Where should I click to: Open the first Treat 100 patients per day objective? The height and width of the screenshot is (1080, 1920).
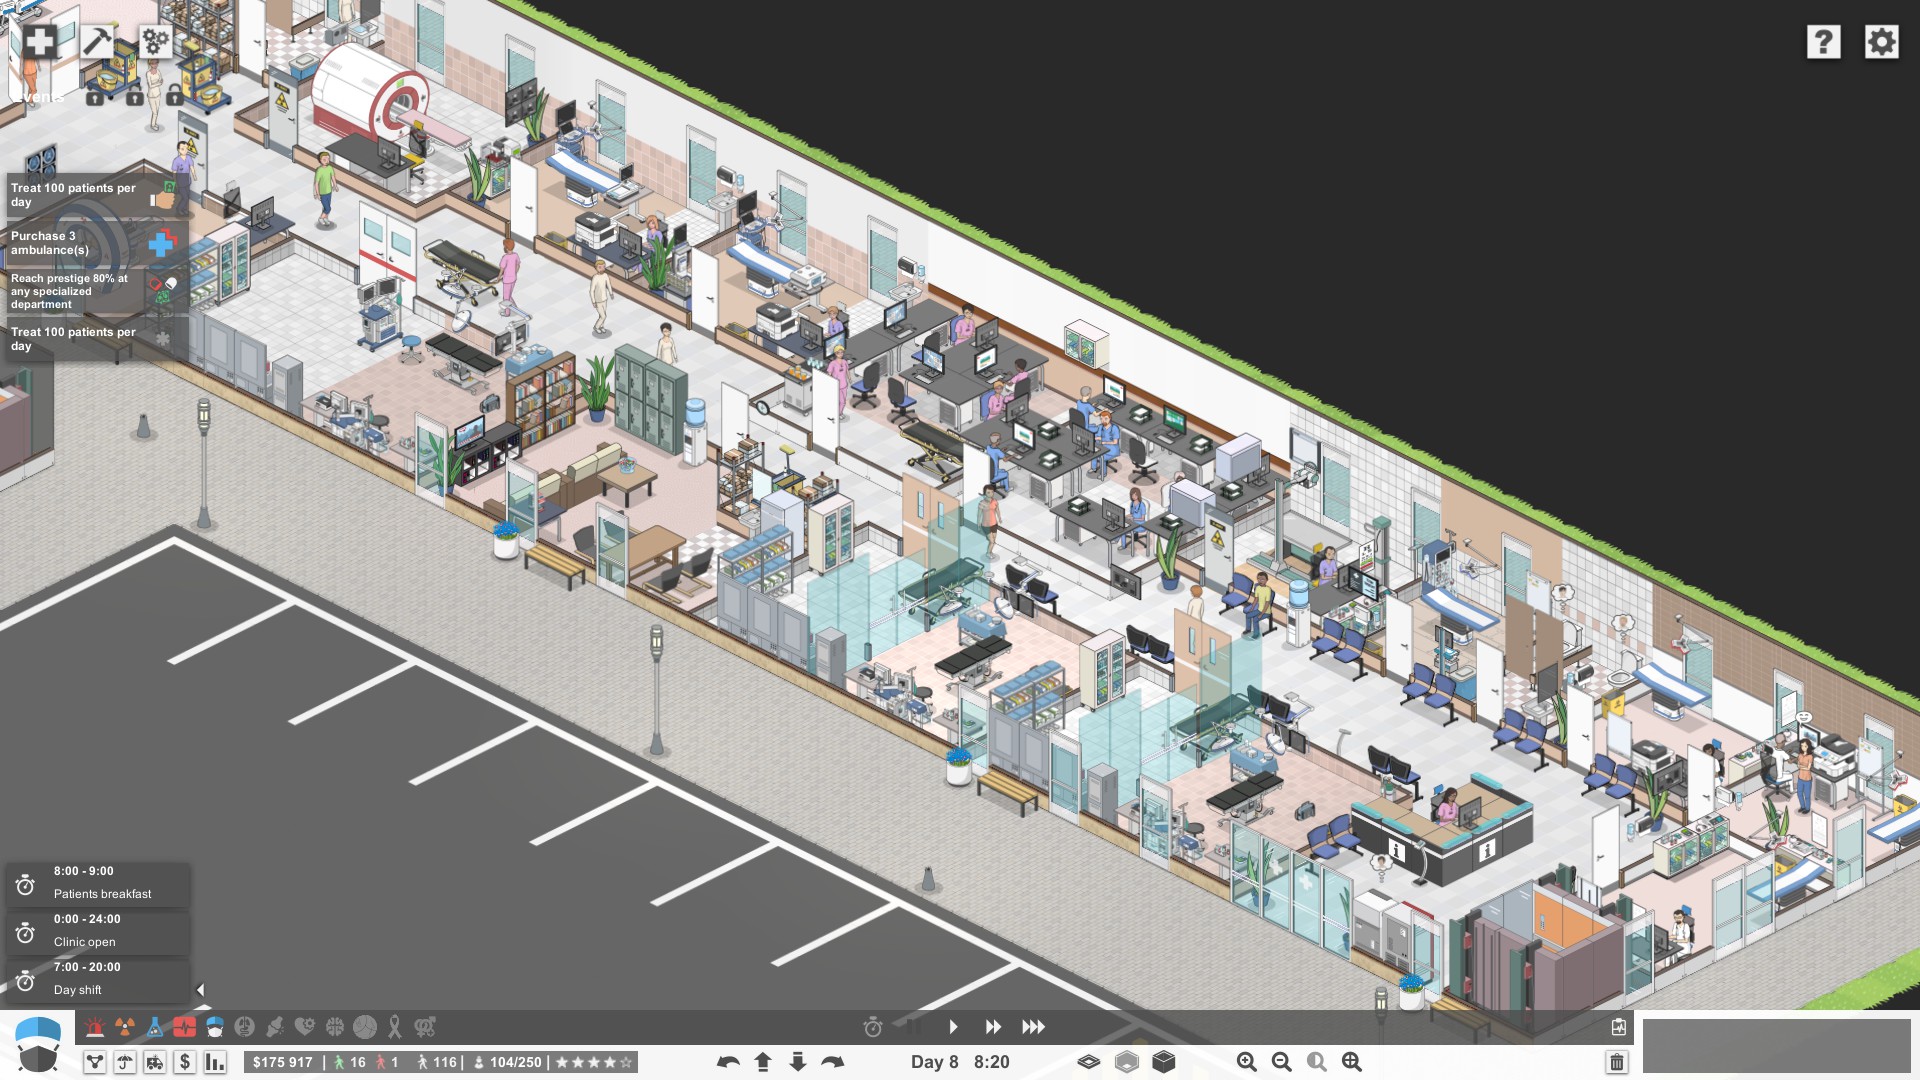click(96, 195)
